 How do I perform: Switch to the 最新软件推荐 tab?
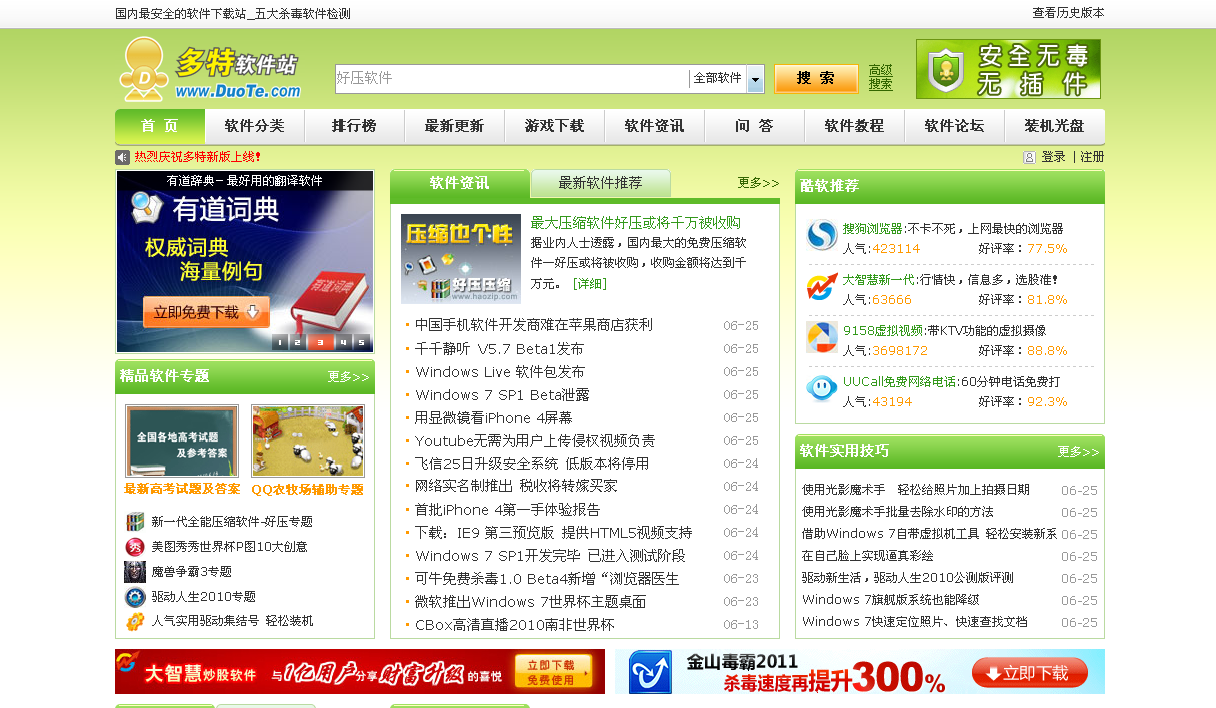point(600,184)
